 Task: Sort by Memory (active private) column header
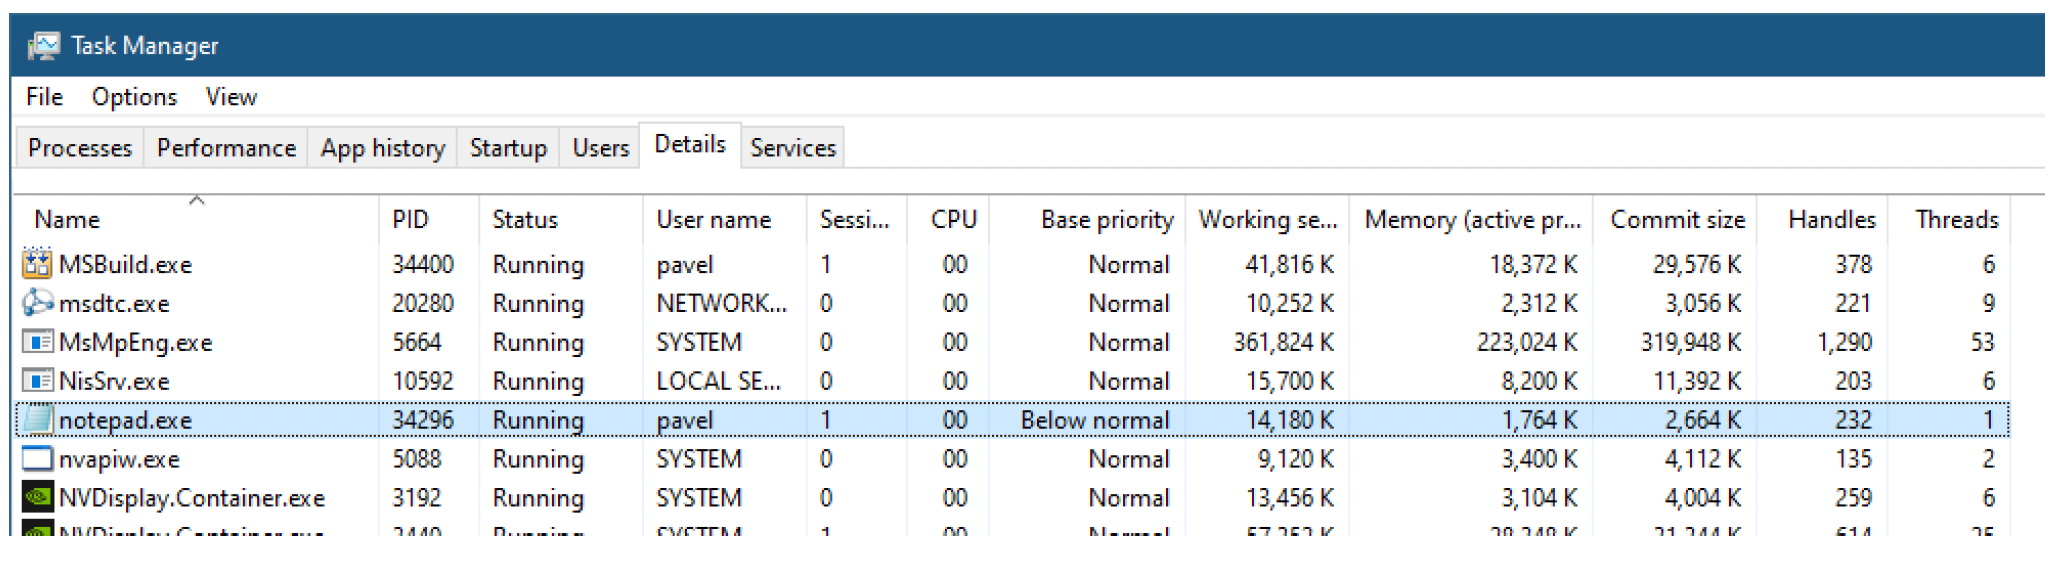click(1471, 219)
